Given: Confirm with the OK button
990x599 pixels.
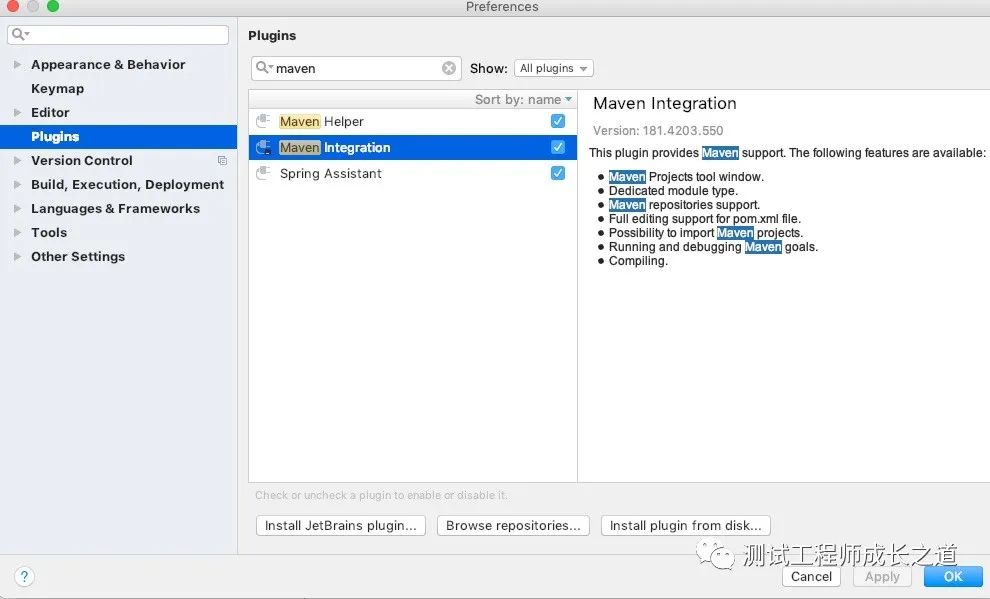Looking at the screenshot, I should point(953,576).
